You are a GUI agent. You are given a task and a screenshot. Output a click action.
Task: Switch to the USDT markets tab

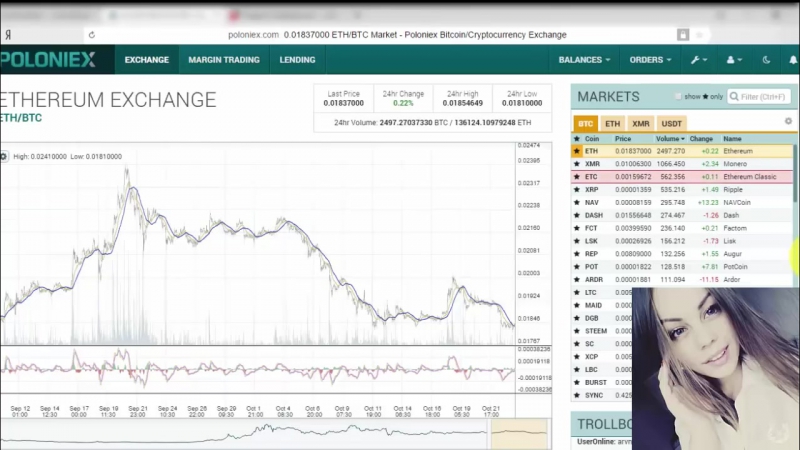point(671,123)
